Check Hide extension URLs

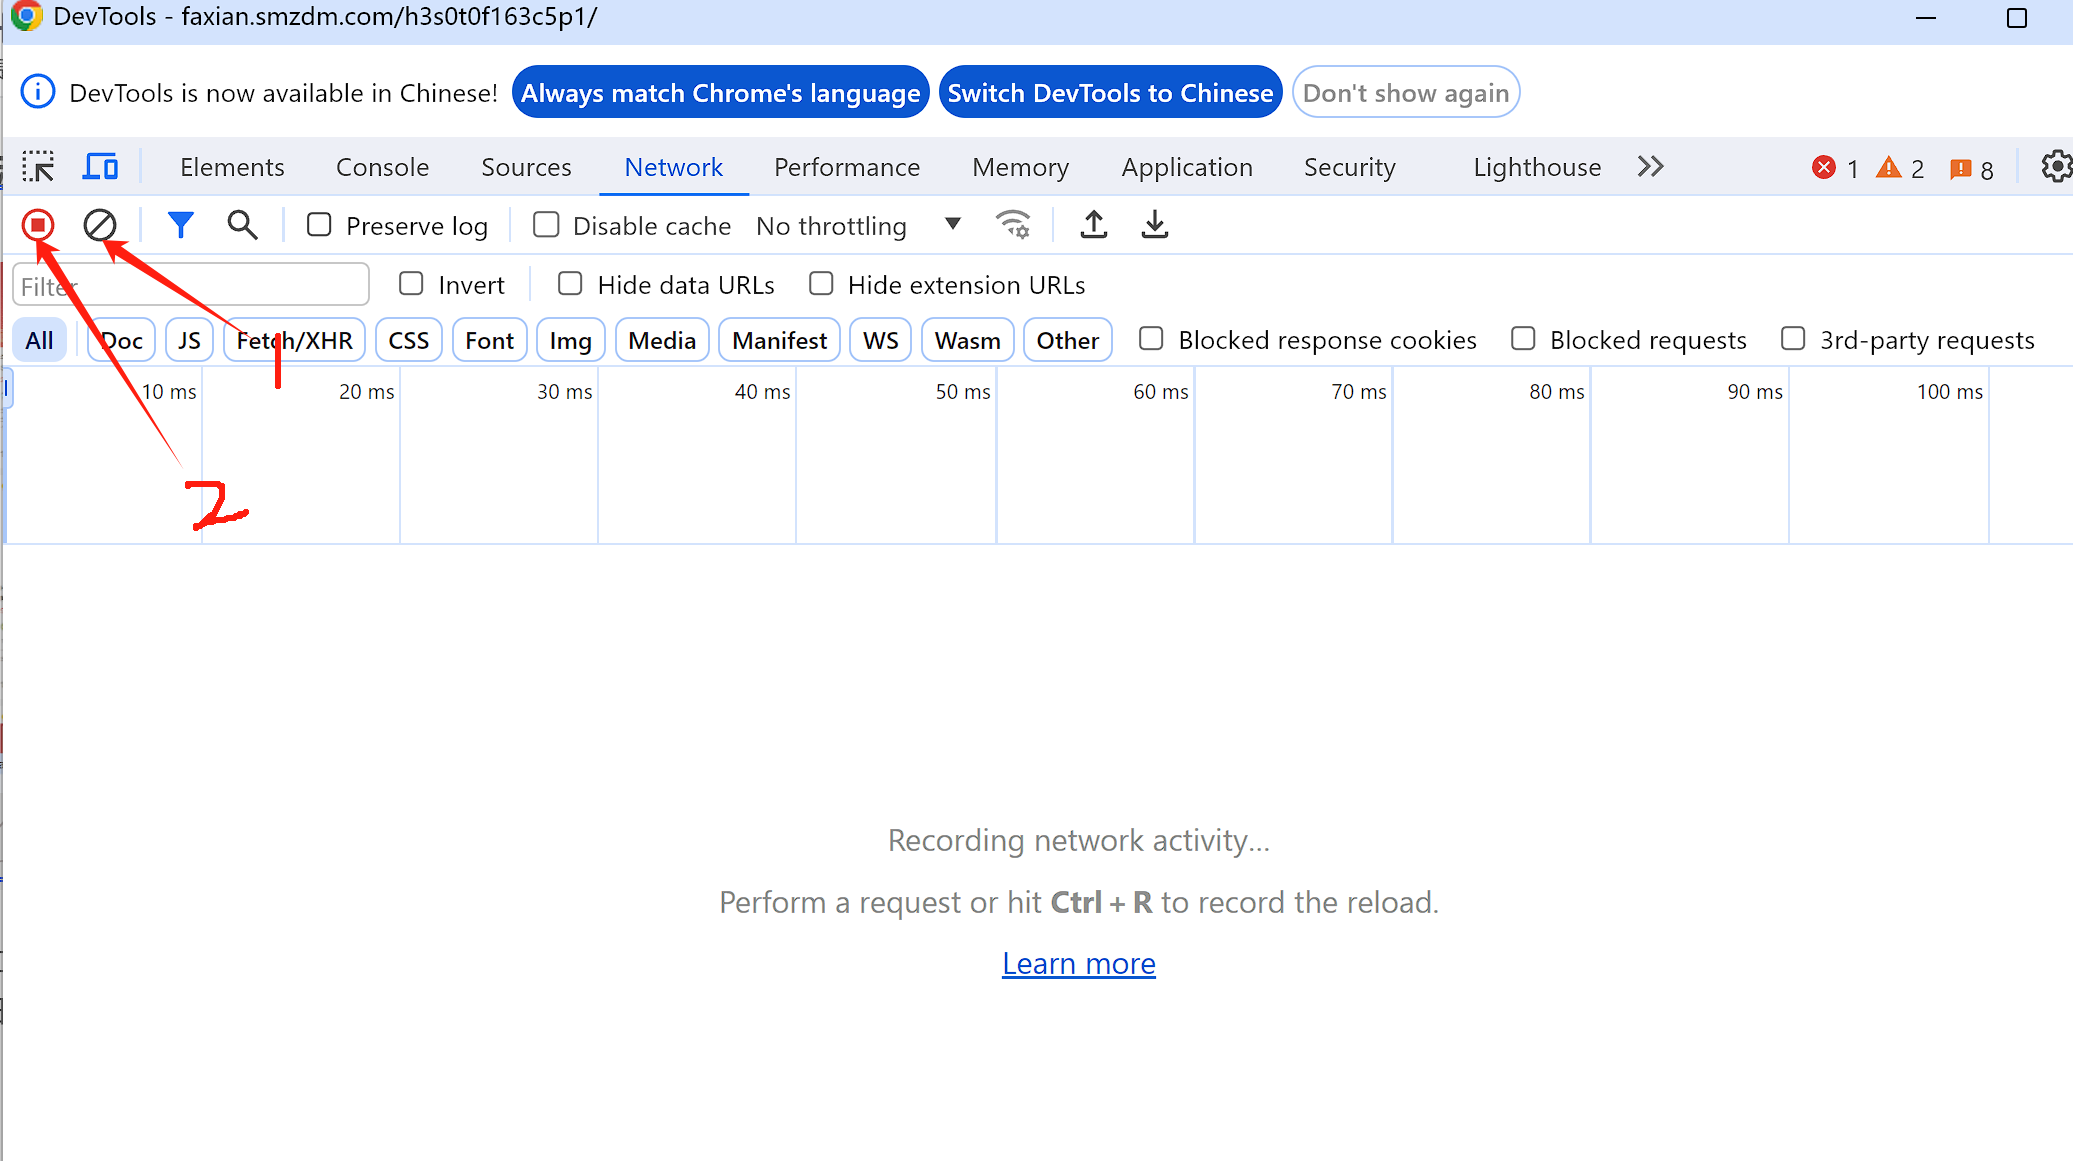coord(821,283)
